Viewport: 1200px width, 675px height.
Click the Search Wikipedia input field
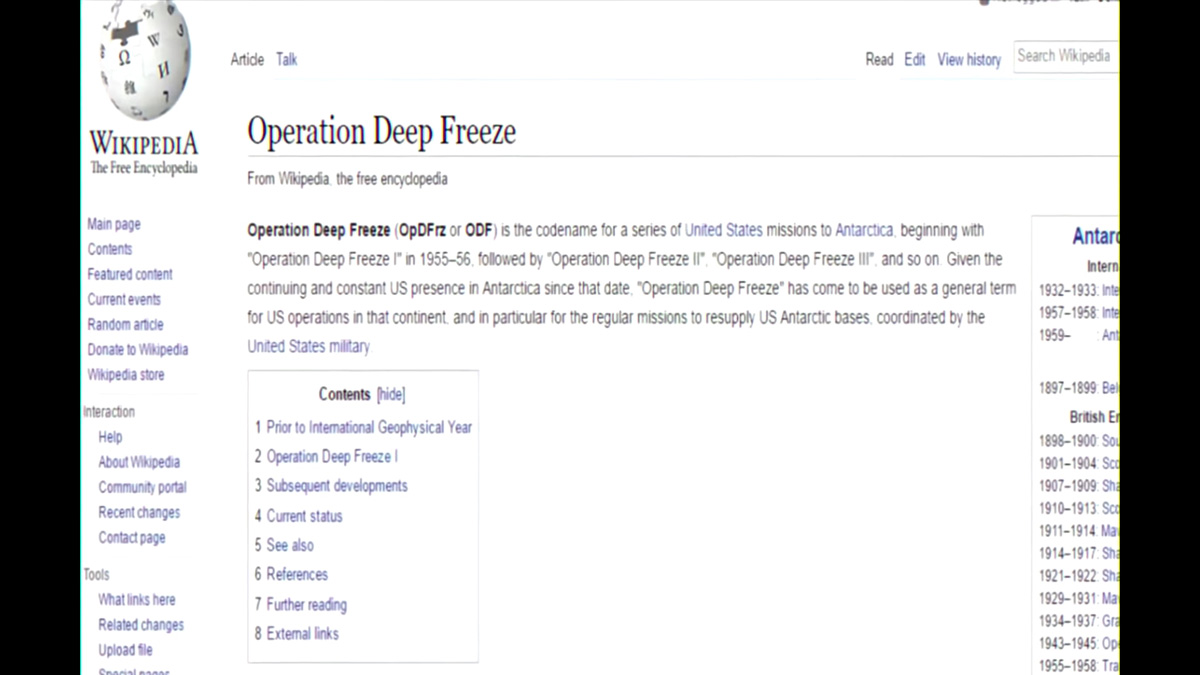tap(1063, 56)
